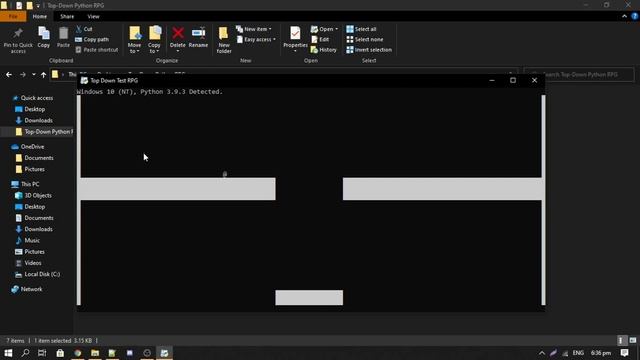
Task: Open File Explorer from taskbar
Action: (95, 353)
